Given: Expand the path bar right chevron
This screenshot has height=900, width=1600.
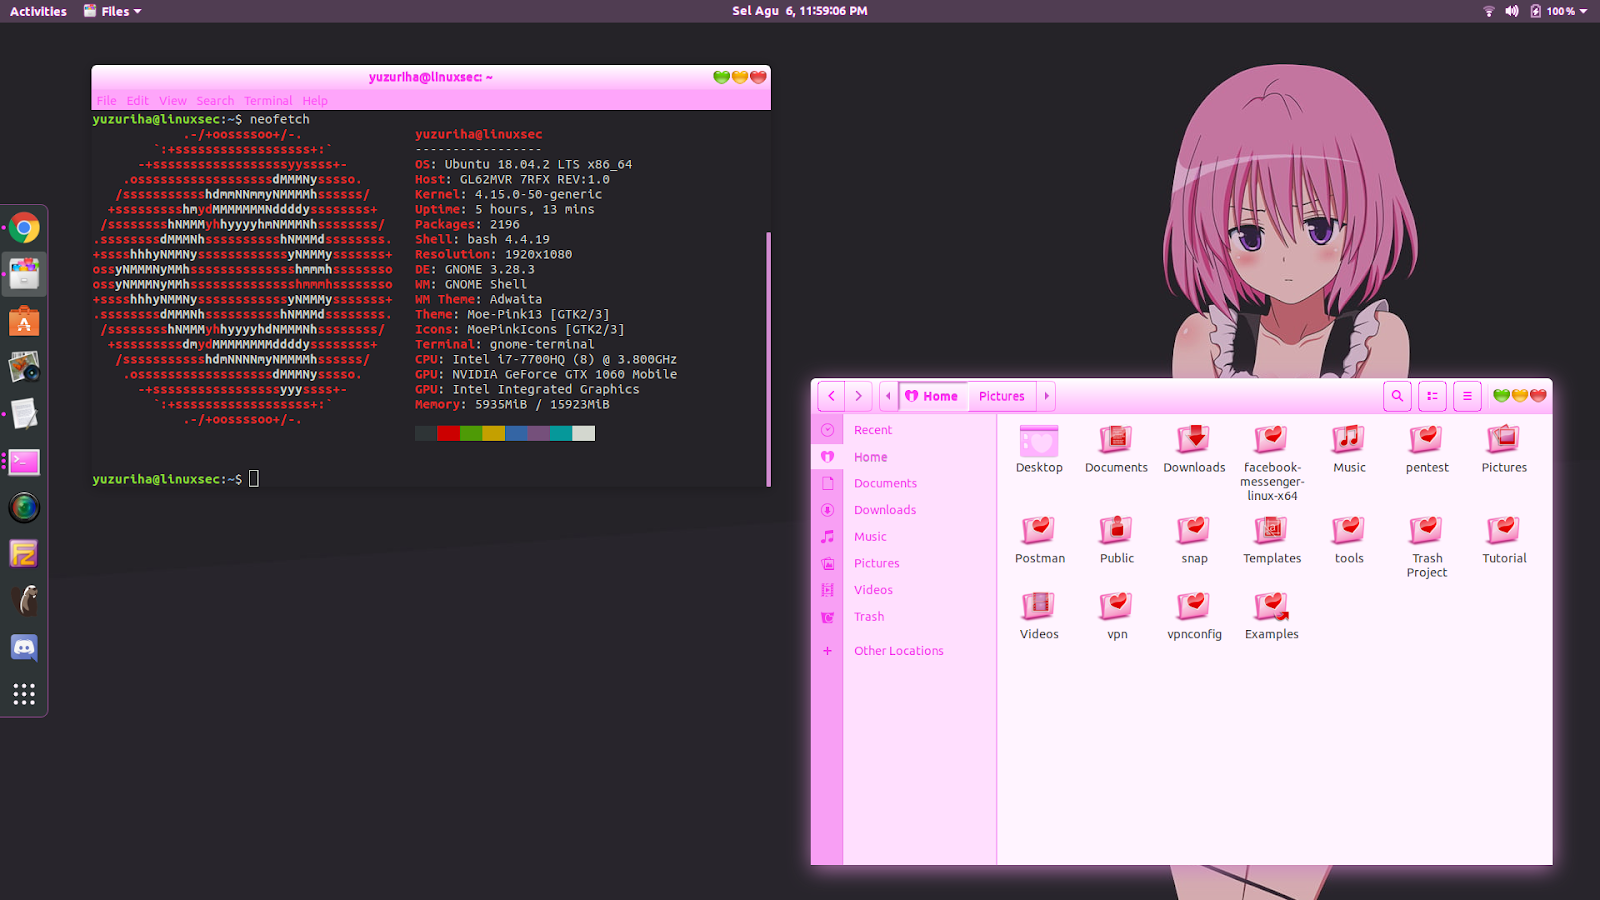Looking at the screenshot, I should 1046,396.
